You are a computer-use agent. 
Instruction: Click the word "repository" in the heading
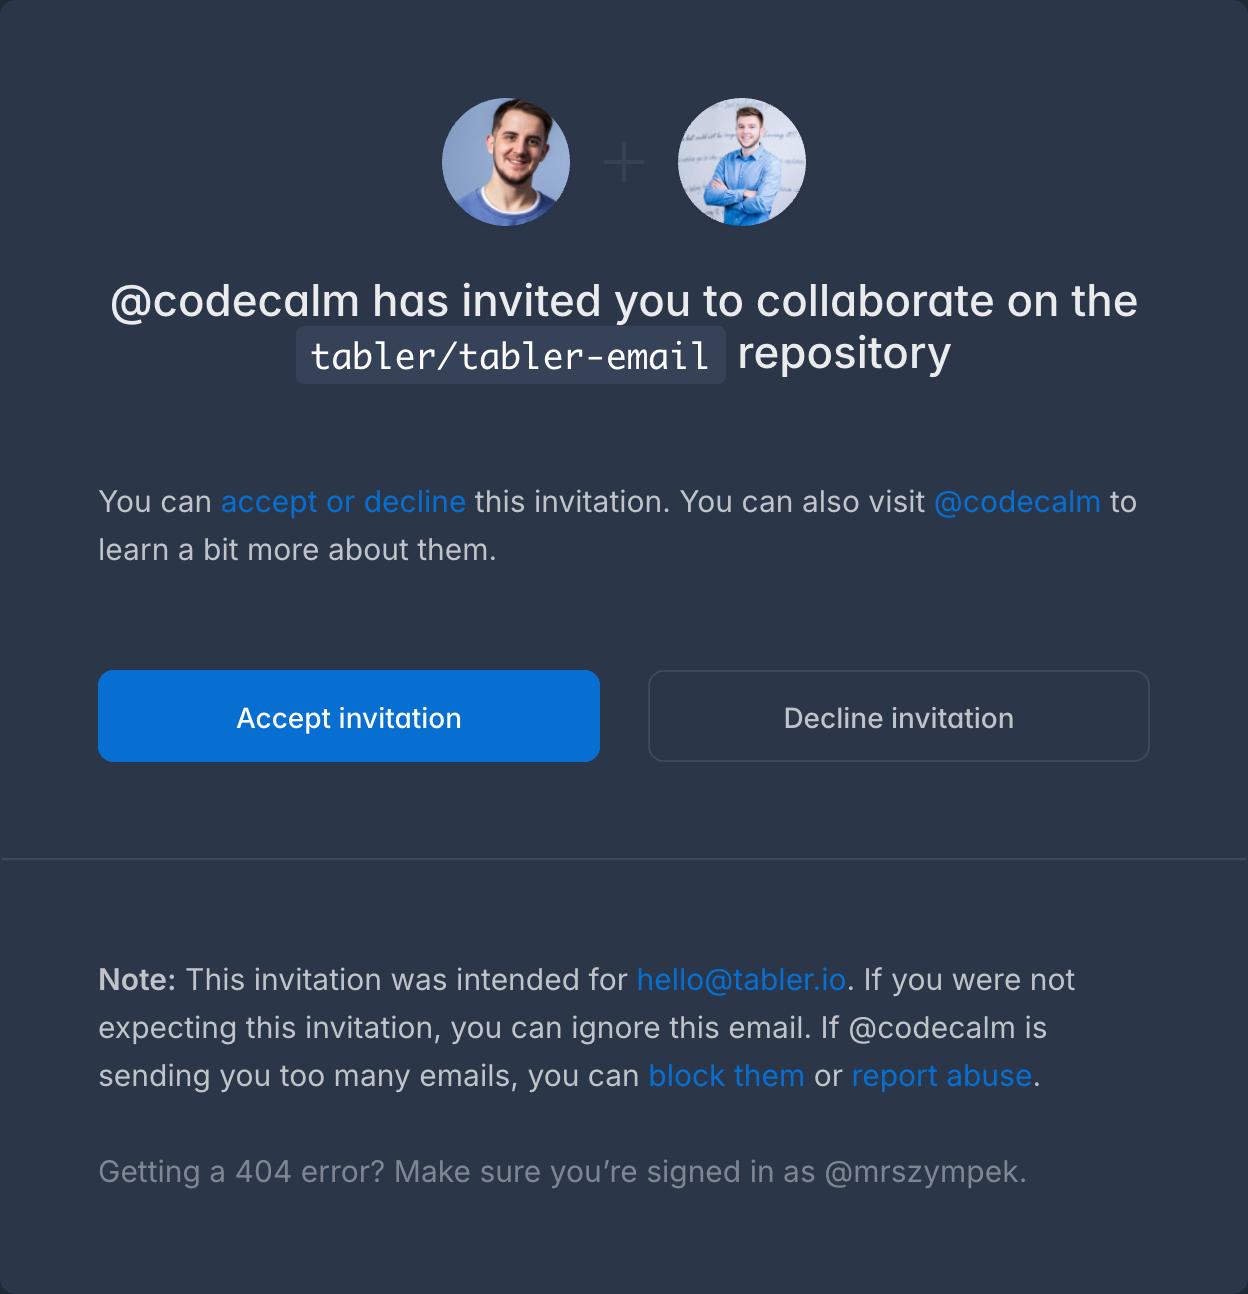click(x=844, y=353)
